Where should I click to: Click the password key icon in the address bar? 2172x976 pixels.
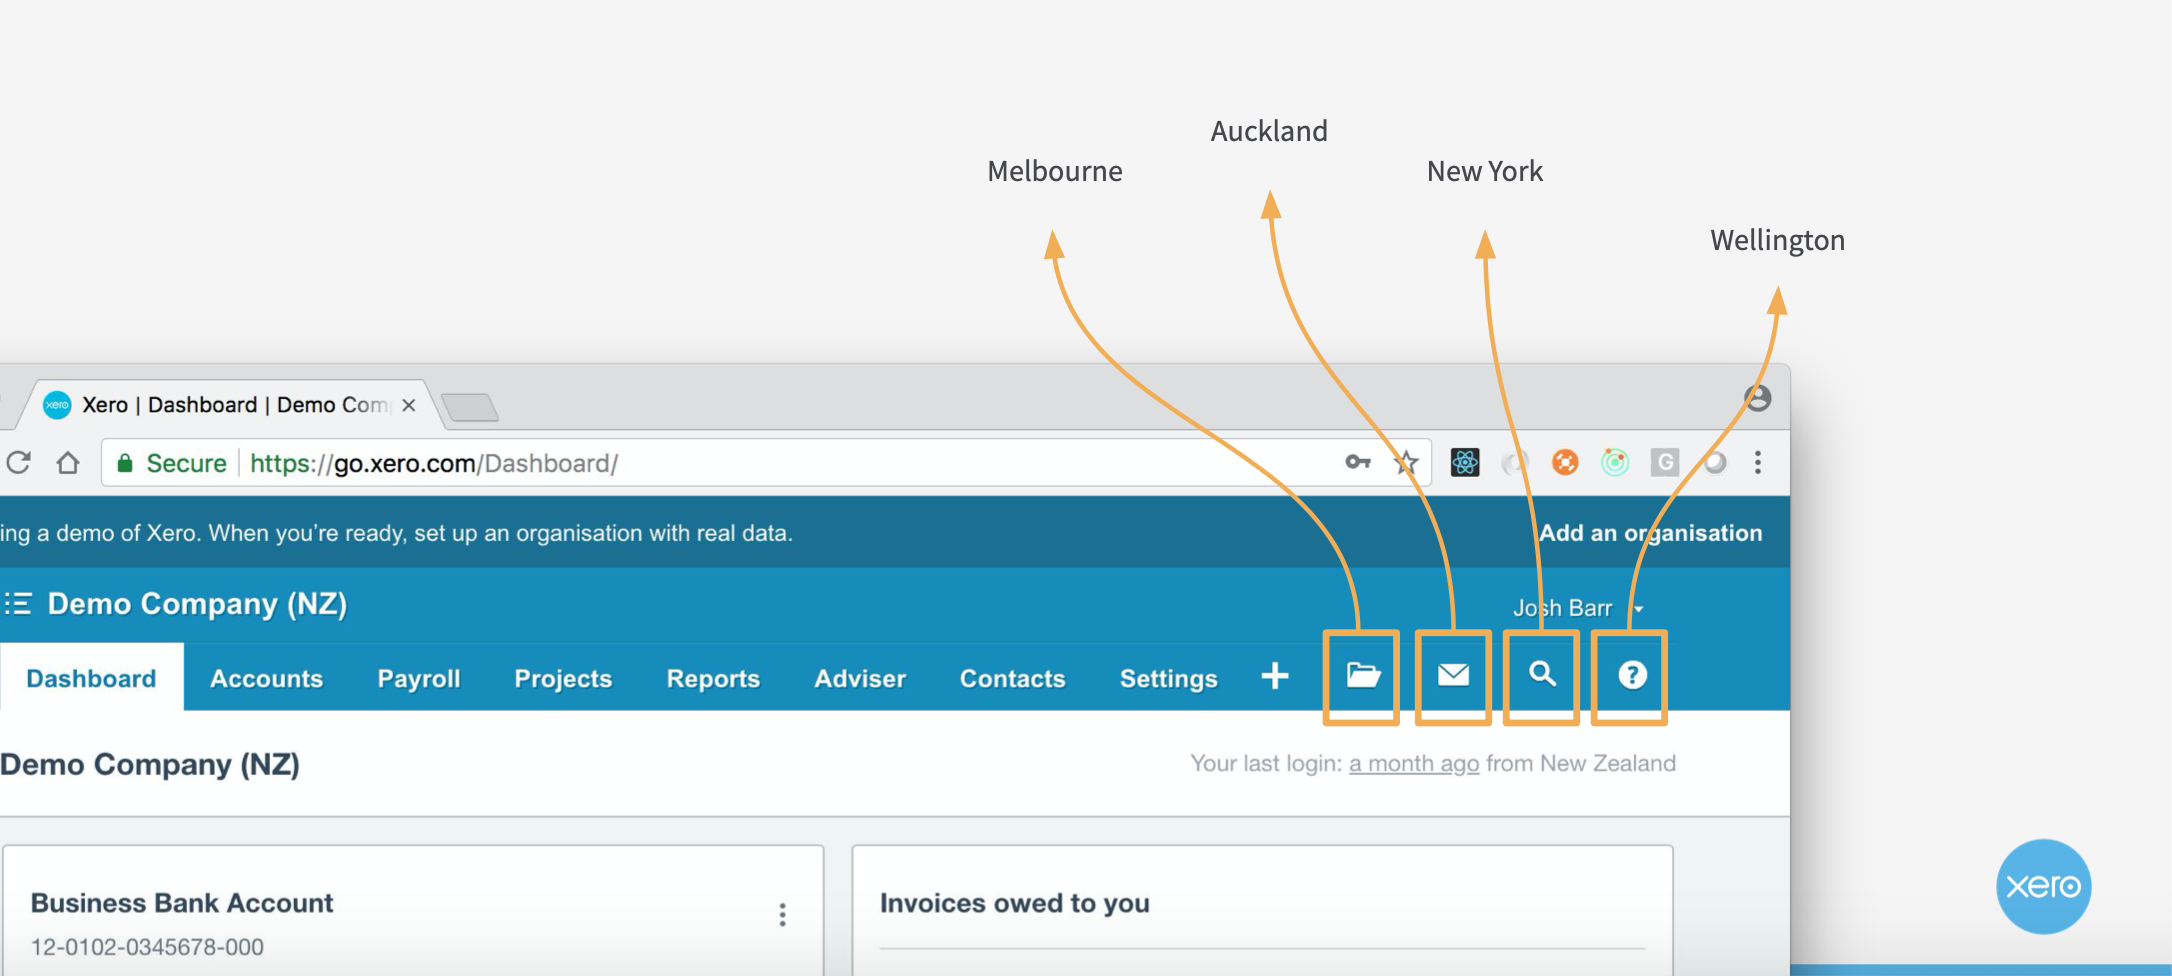point(1357,462)
